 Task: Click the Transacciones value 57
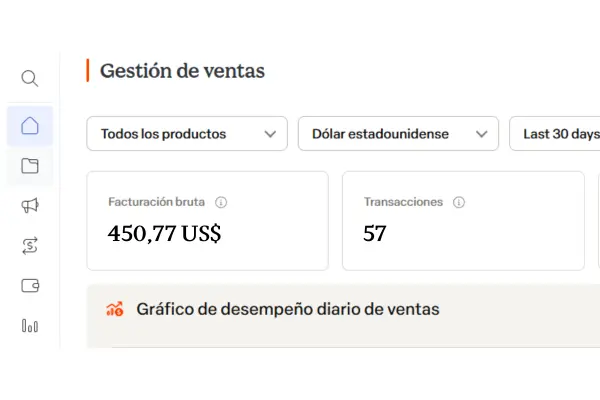click(375, 234)
